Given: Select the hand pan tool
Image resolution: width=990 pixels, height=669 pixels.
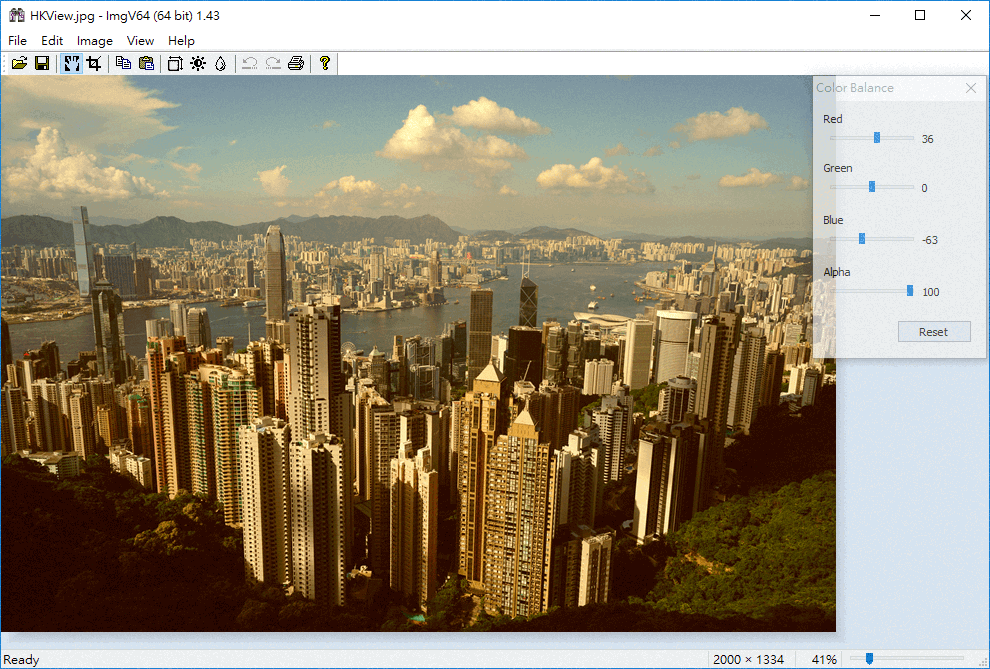Looking at the screenshot, I should coord(71,63).
